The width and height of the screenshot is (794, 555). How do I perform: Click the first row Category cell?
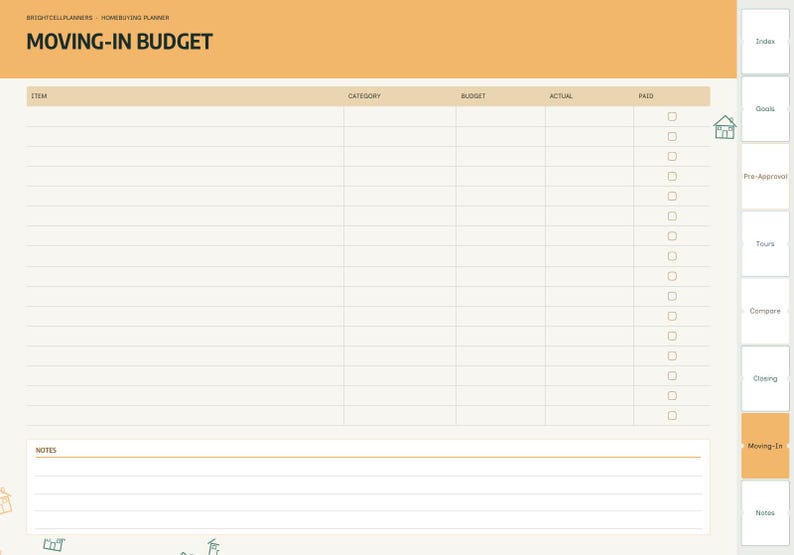click(x=400, y=116)
